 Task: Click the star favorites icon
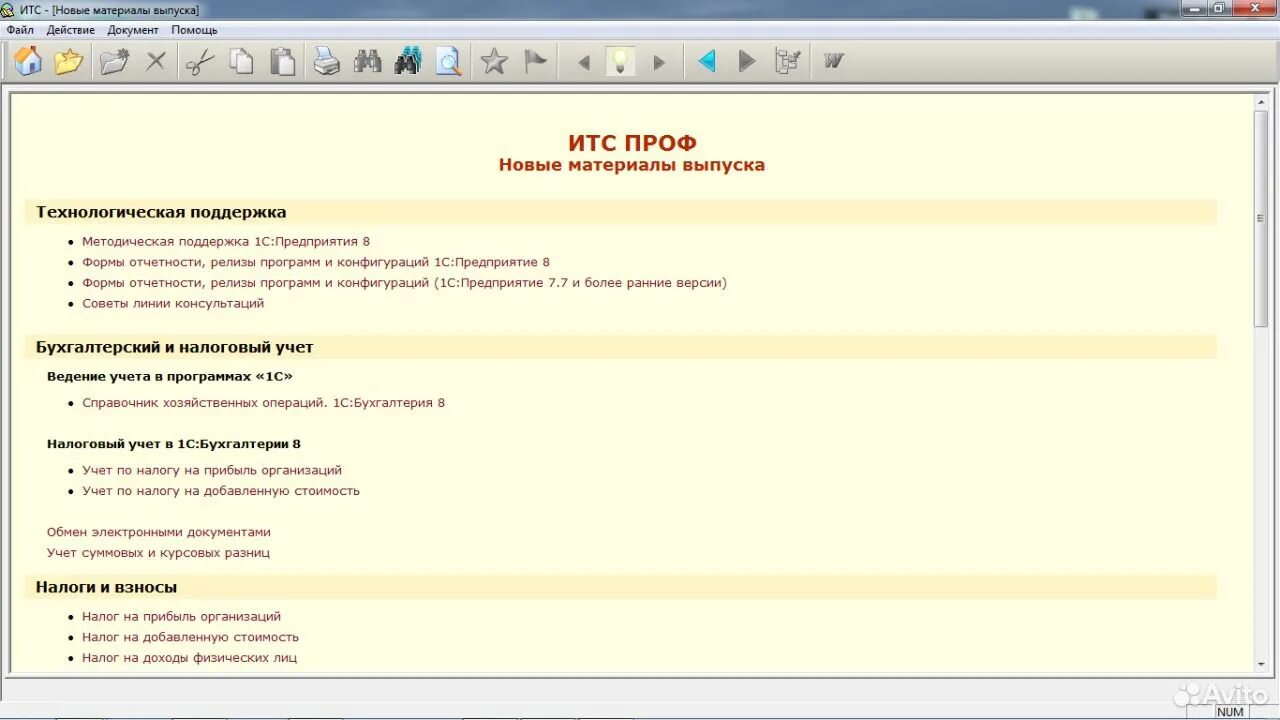point(494,62)
